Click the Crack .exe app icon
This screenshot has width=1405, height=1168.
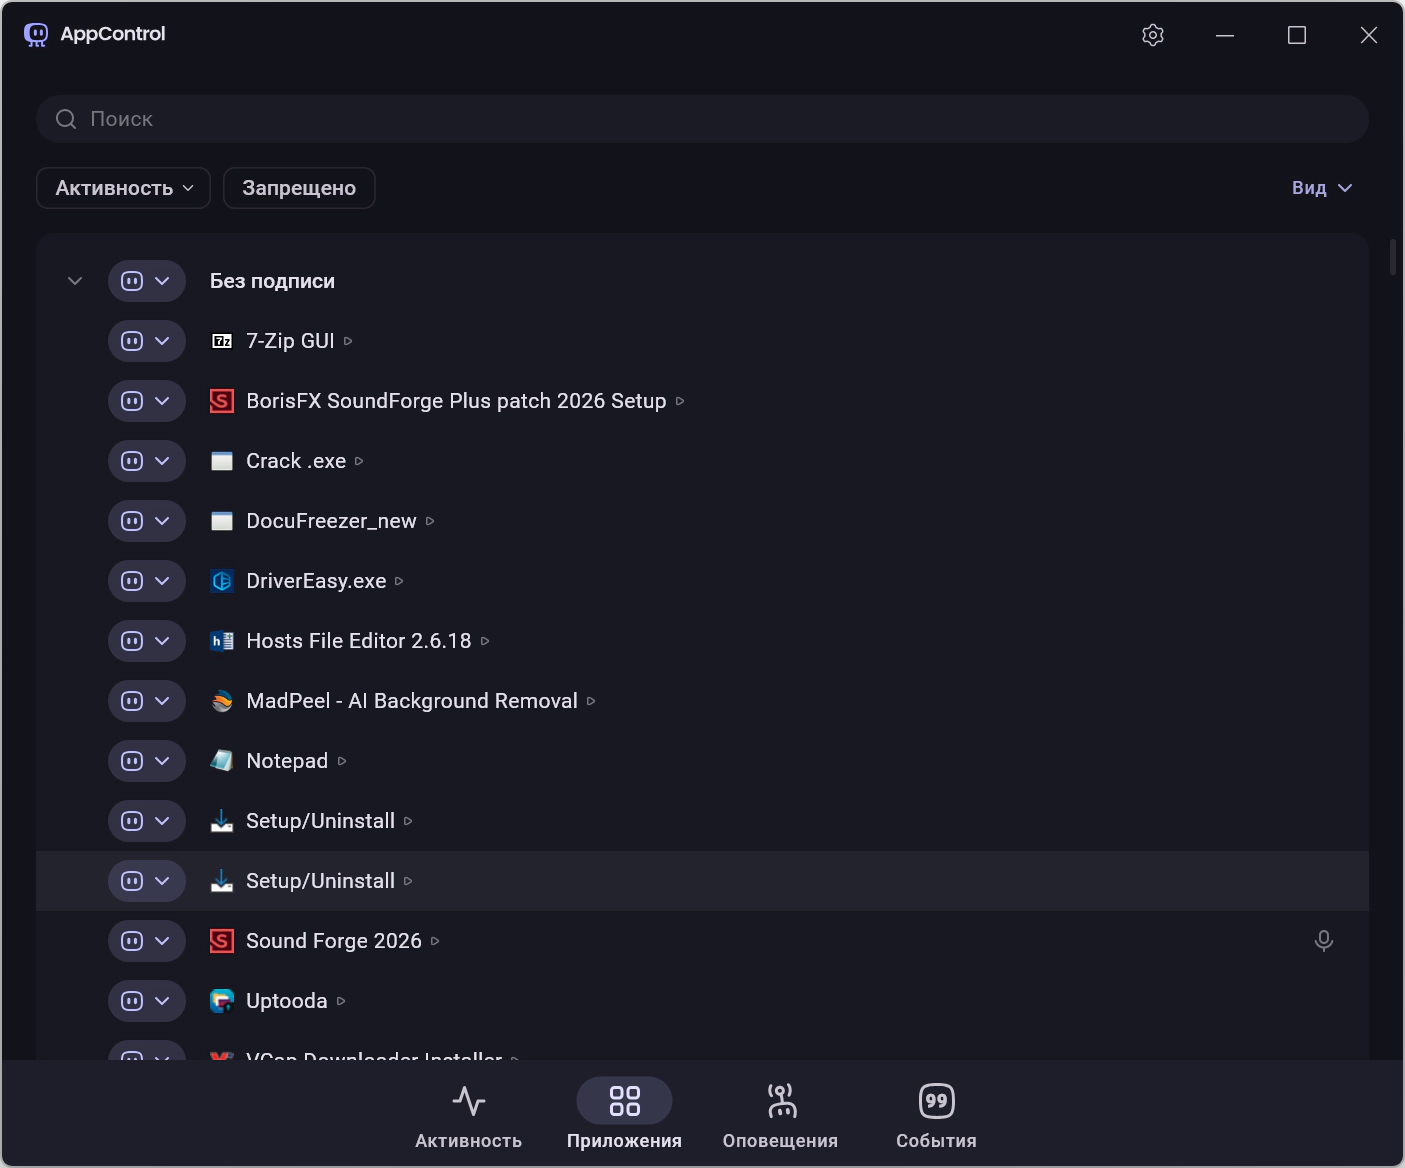pos(222,461)
